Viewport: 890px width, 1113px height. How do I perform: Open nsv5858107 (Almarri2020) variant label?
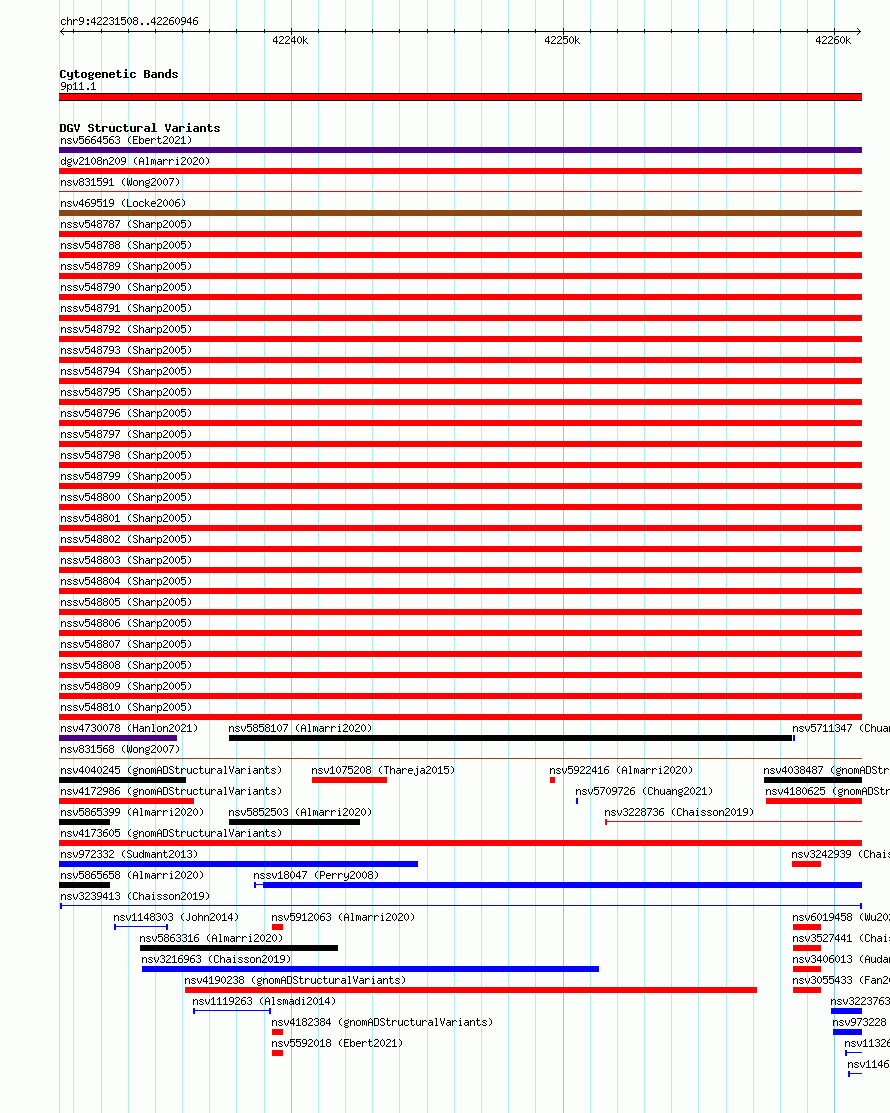pyautogui.click(x=300, y=728)
